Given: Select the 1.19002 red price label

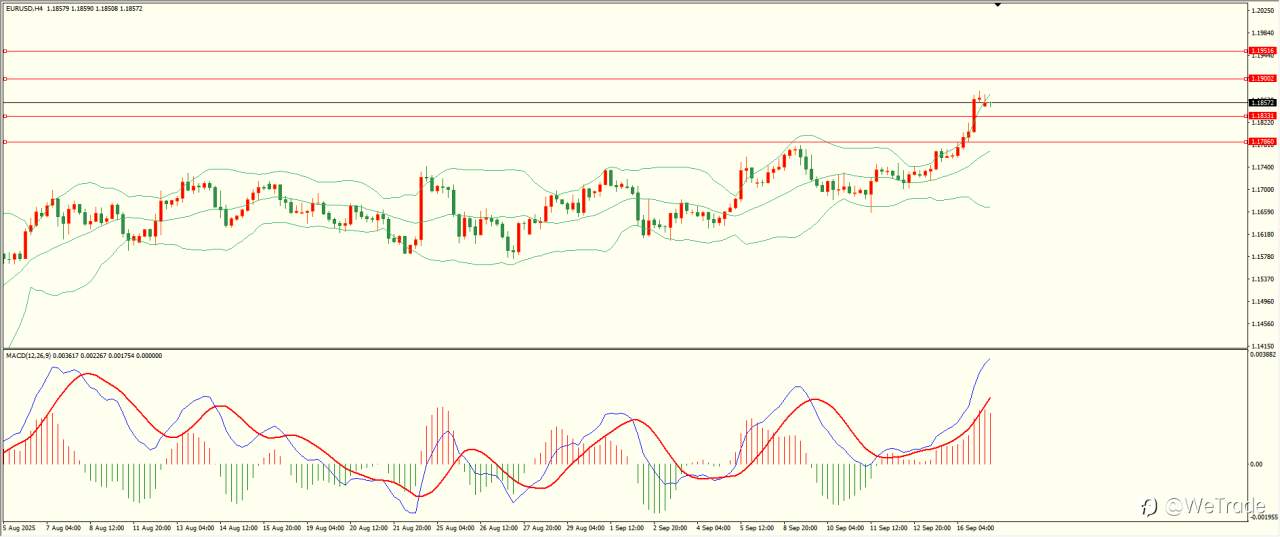Looking at the screenshot, I should (1263, 78).
